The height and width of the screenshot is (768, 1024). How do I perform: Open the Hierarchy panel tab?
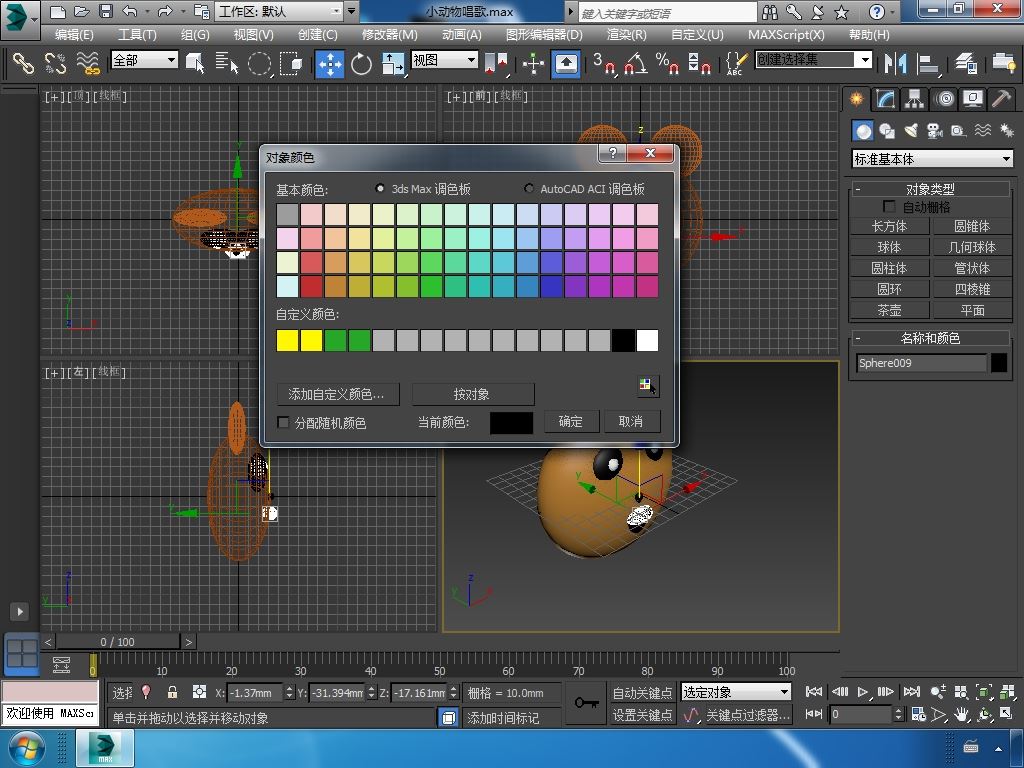(914, 99)
